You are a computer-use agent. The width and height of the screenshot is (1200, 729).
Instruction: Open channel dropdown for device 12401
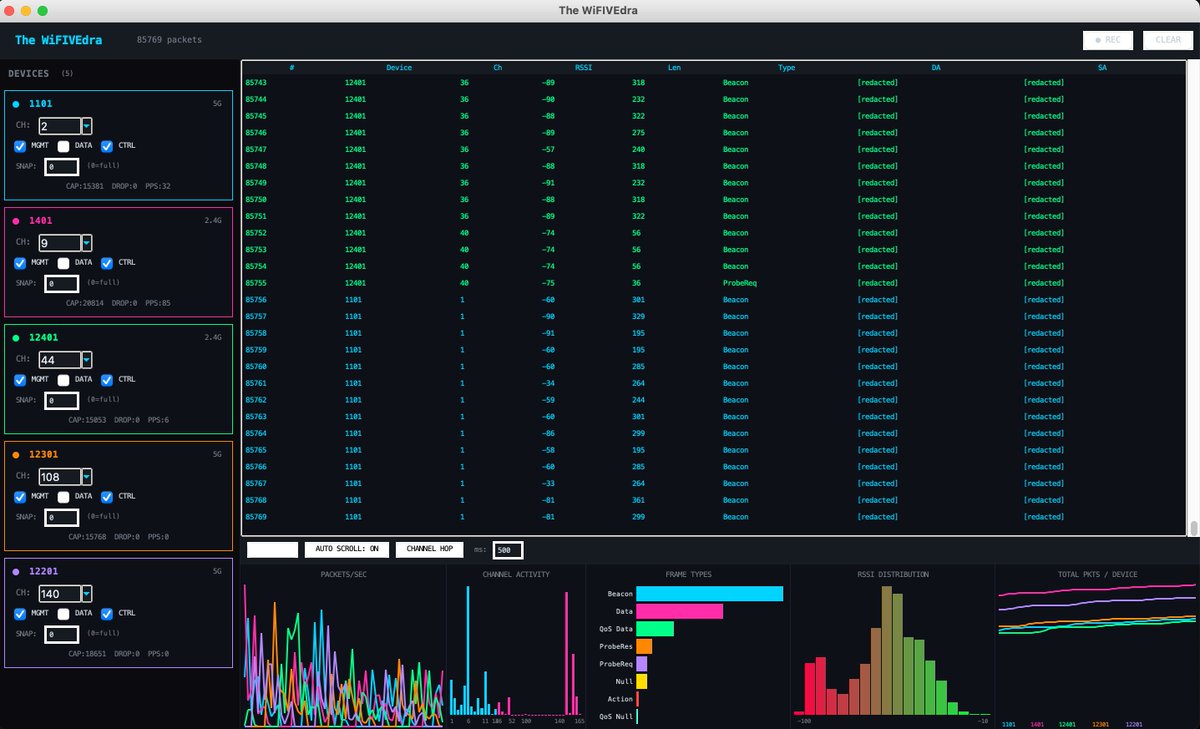(87, 360)
